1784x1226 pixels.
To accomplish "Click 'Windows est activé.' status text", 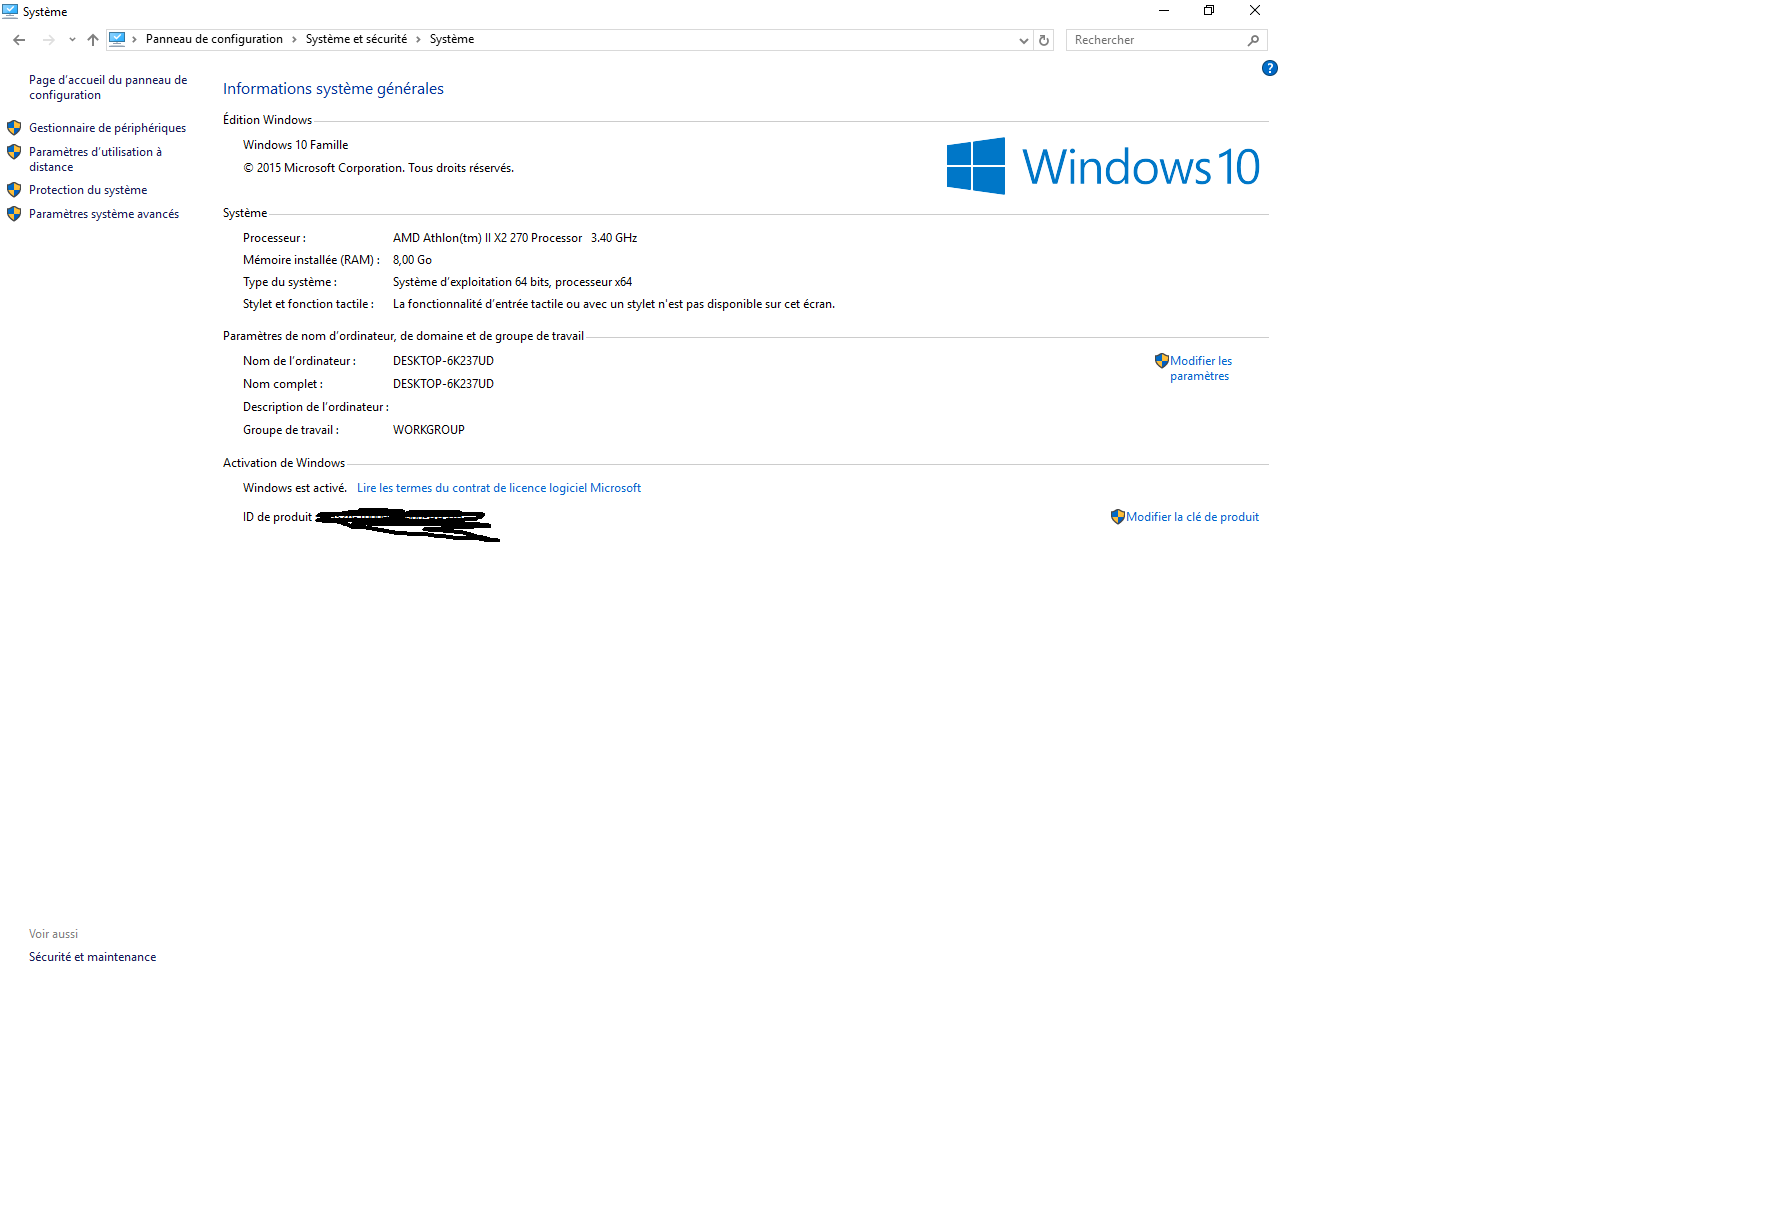I will pos(295,488).
